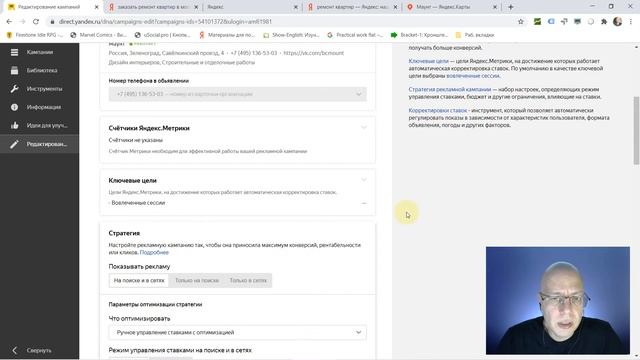Click the page vertical scrollbar
Image resolution: width=640 pixels, height=360 pixels.
[x=636, y=131]
